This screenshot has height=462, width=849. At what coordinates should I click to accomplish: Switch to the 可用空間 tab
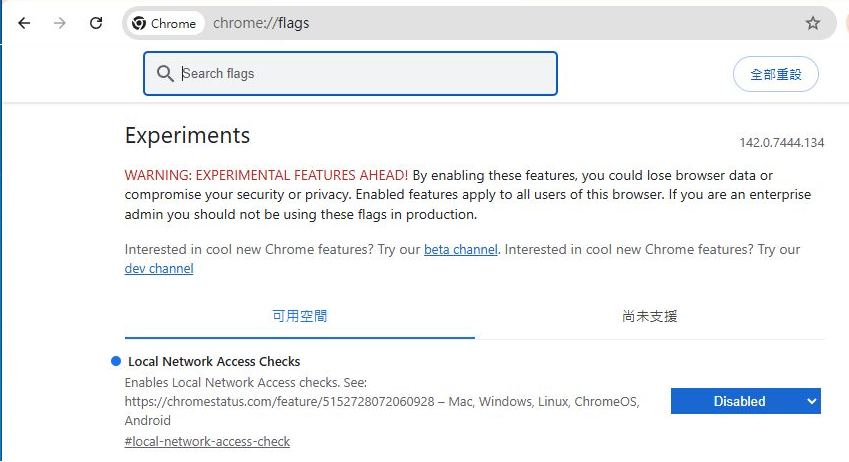click(x=300, y=316)
